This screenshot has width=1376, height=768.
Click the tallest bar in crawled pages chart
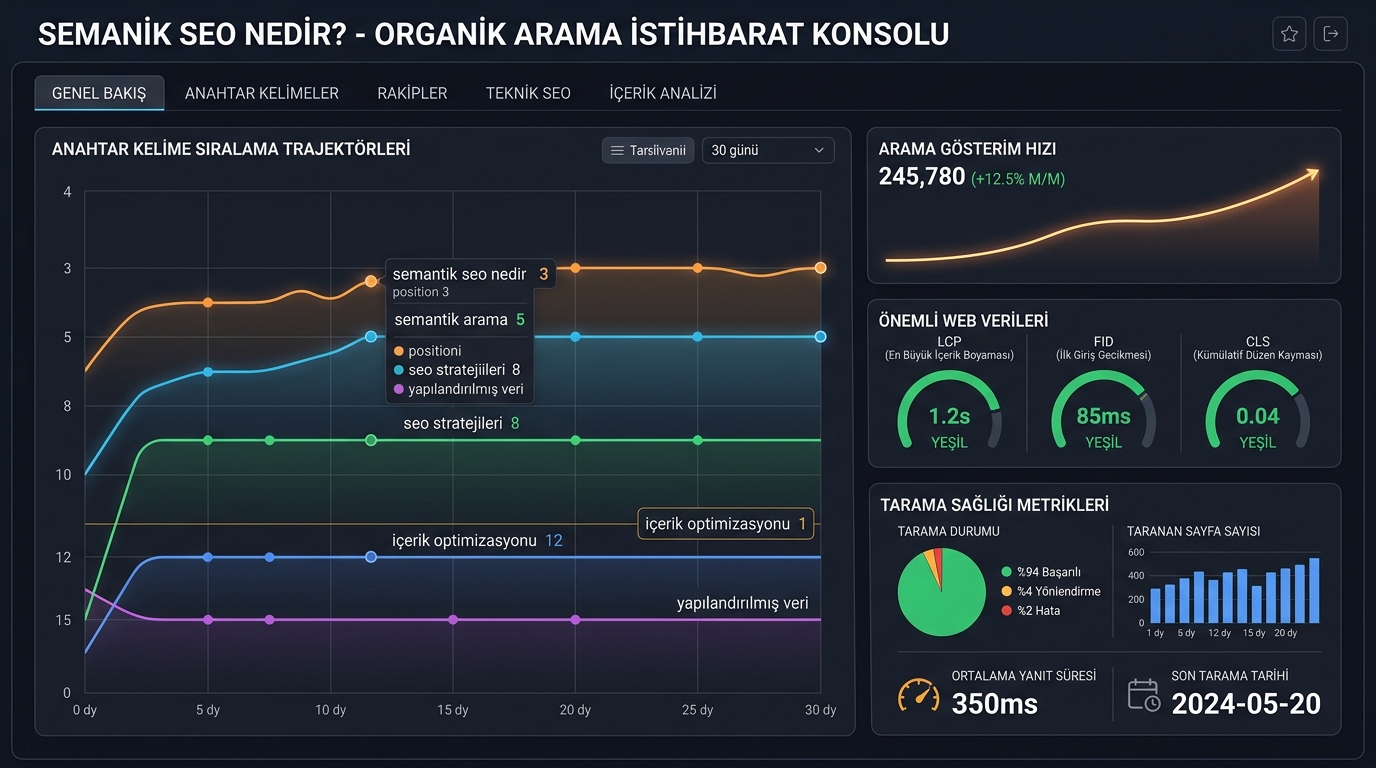point(1314,591)
